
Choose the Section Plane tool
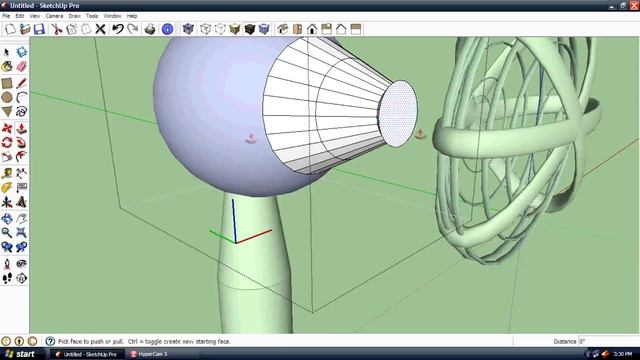pyautogui.click(x=22, y=278)
